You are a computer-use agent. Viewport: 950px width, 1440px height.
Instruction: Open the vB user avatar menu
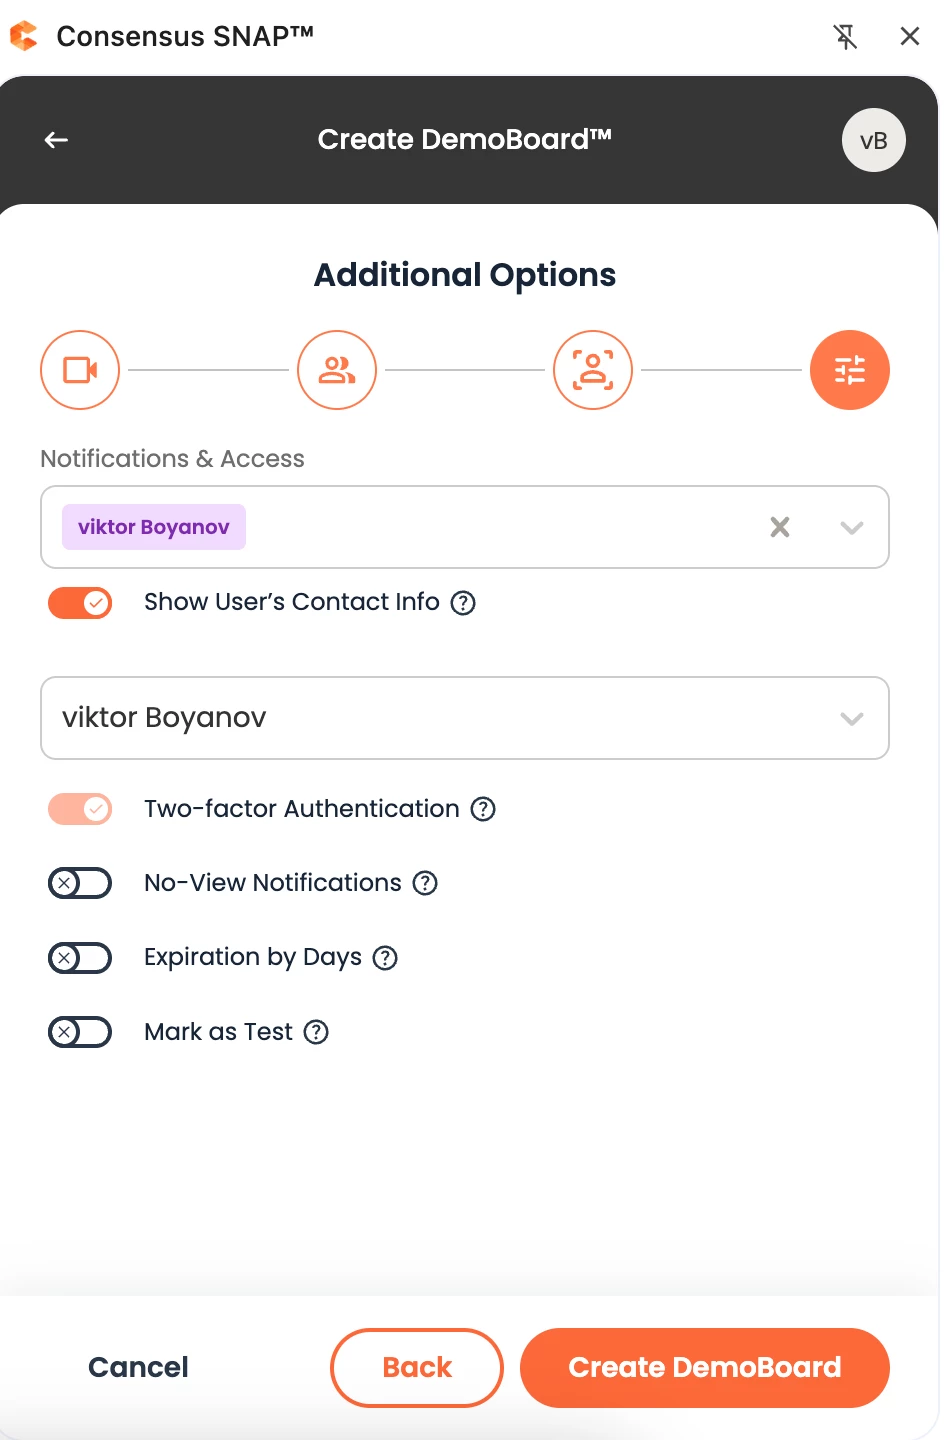pos(874,140)
